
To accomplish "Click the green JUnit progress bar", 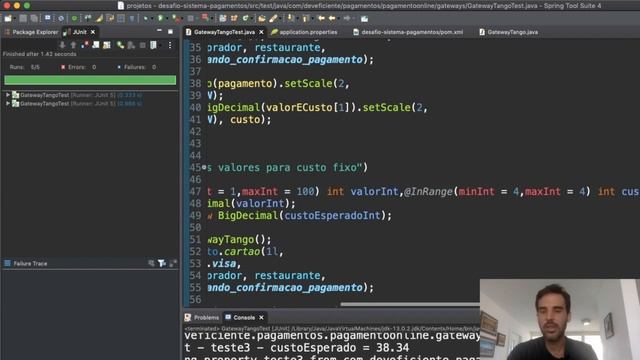I will [x=90, y=80].
